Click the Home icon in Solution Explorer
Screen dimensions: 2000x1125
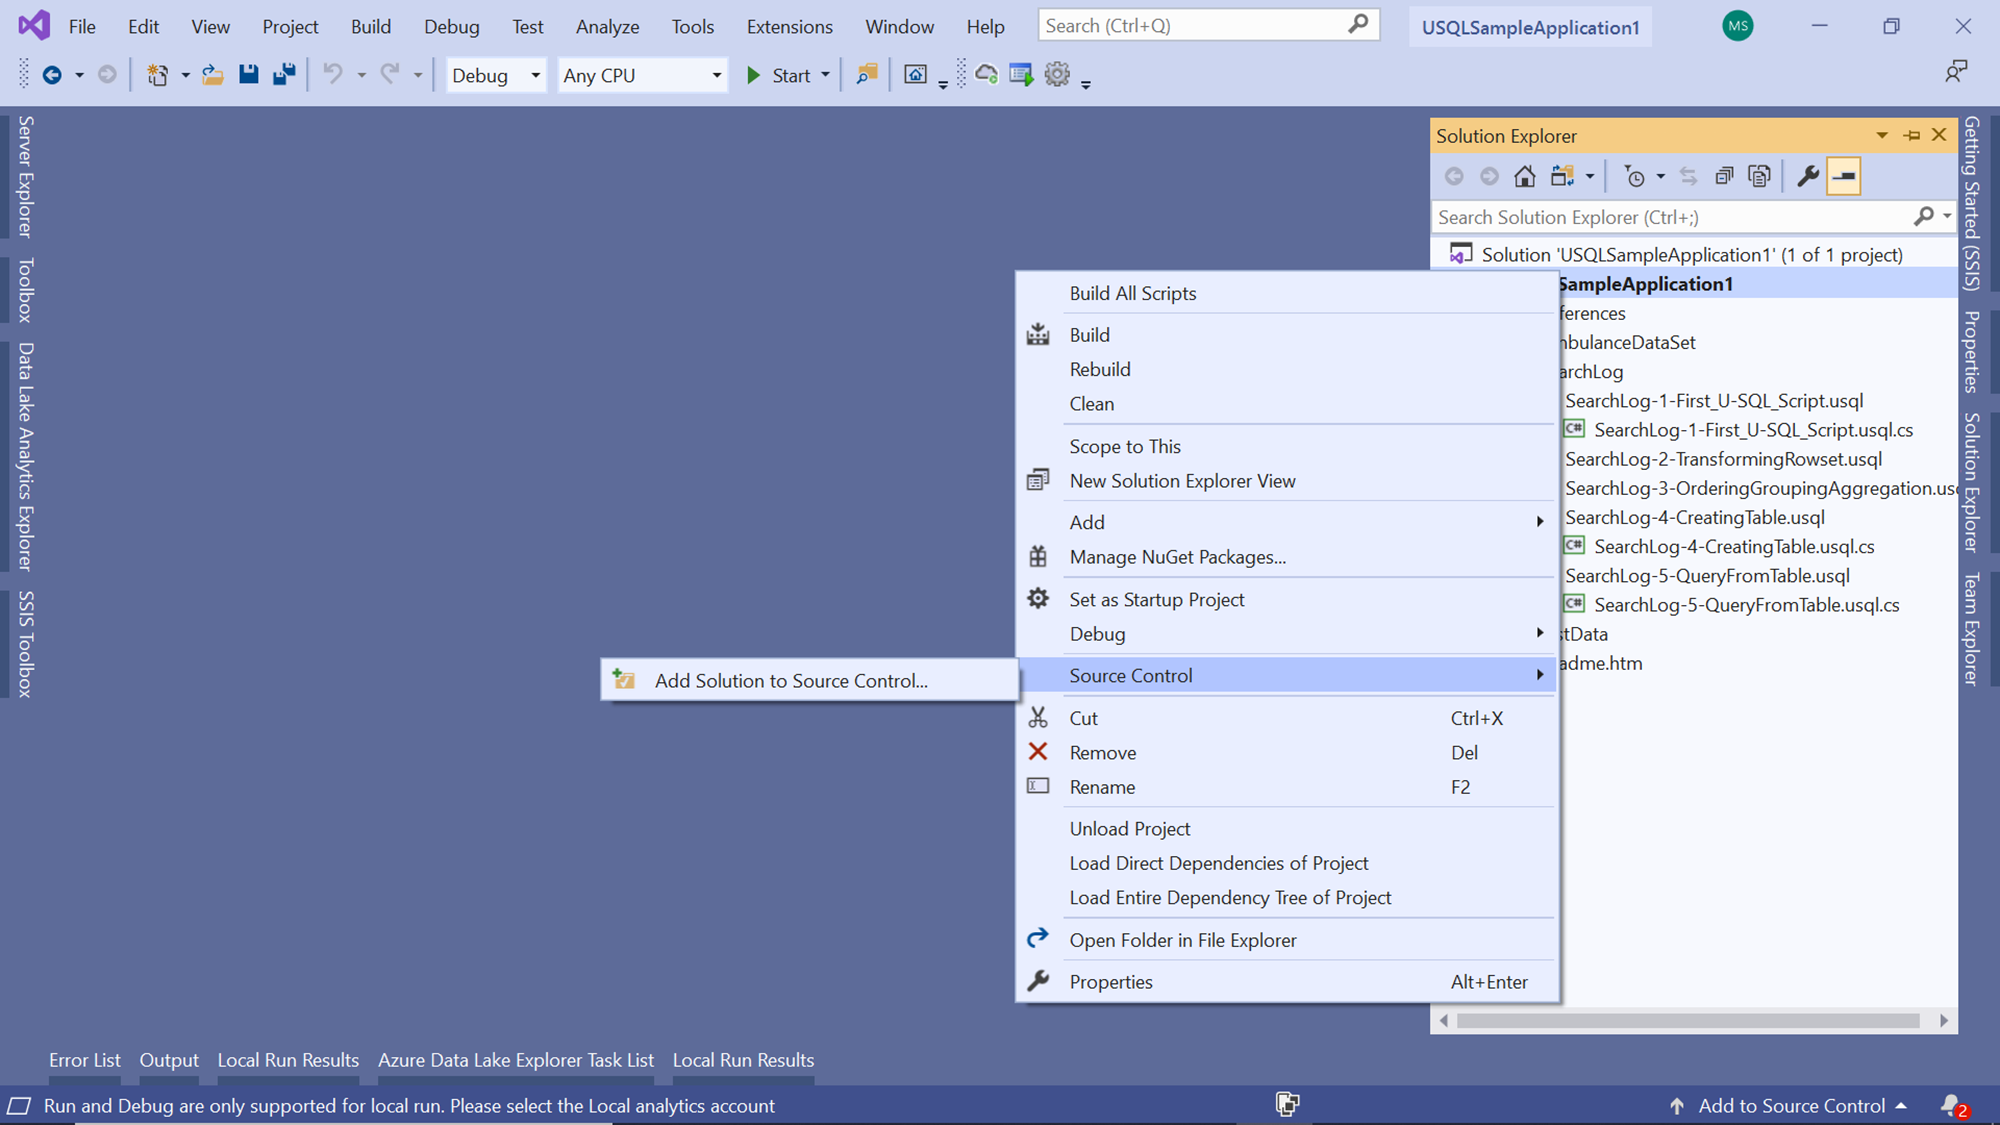(x=1524, y=177)
